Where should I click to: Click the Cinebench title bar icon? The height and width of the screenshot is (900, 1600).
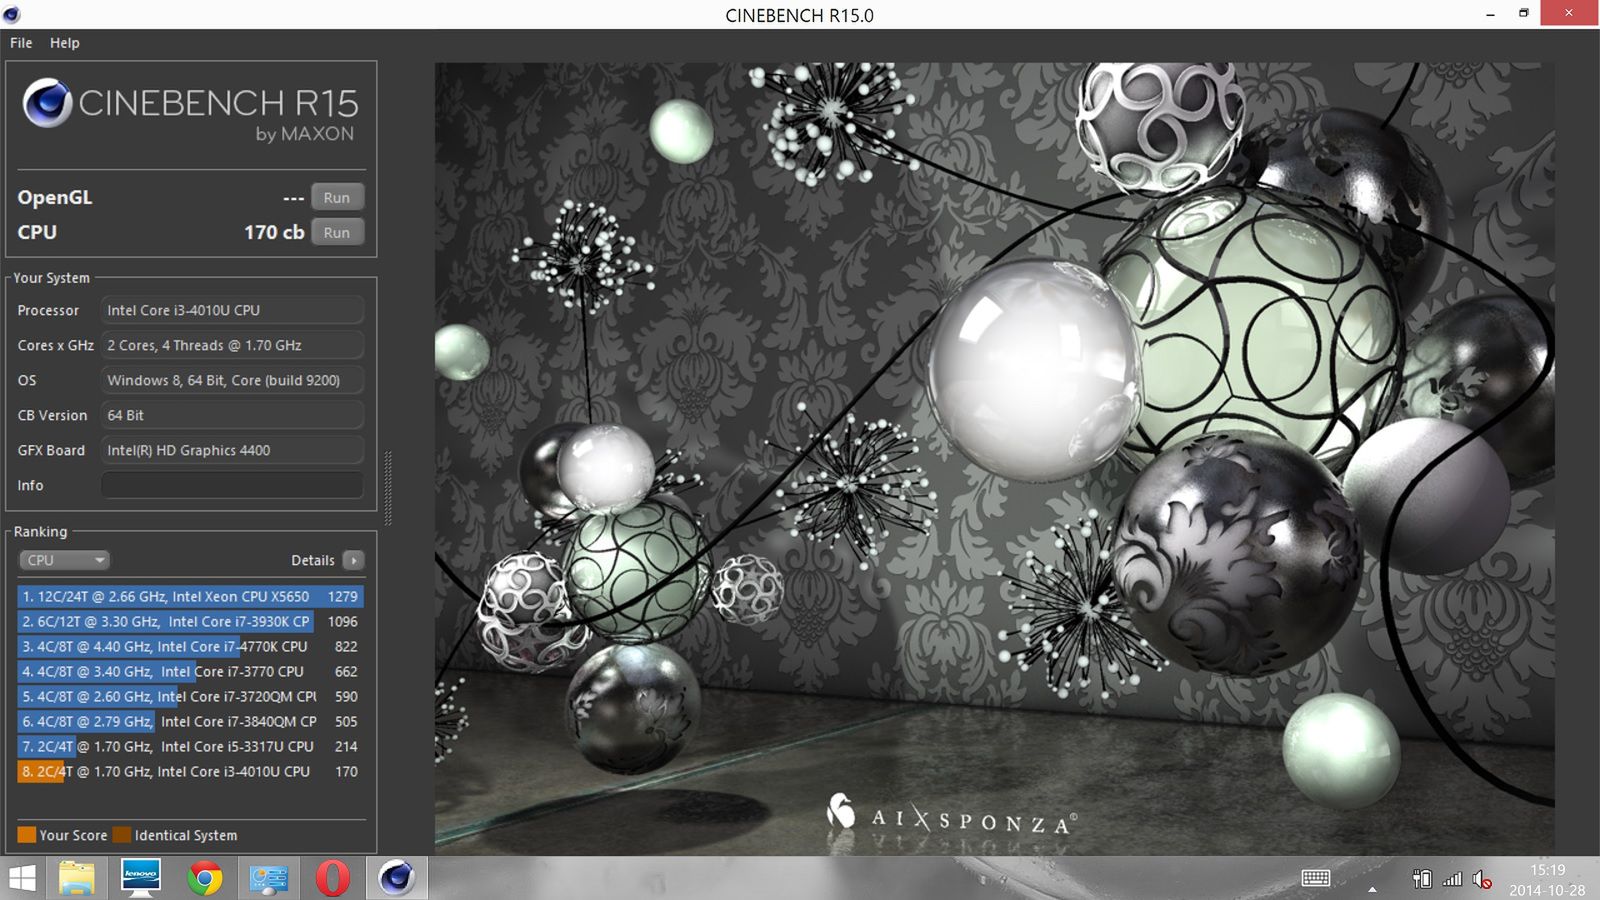(12, 14)
